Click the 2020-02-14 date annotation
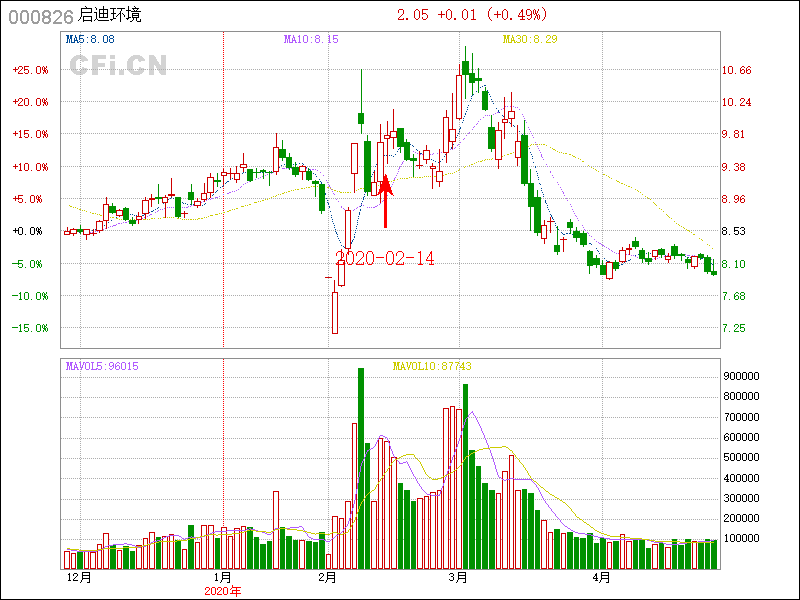 [x=385, y=258]
